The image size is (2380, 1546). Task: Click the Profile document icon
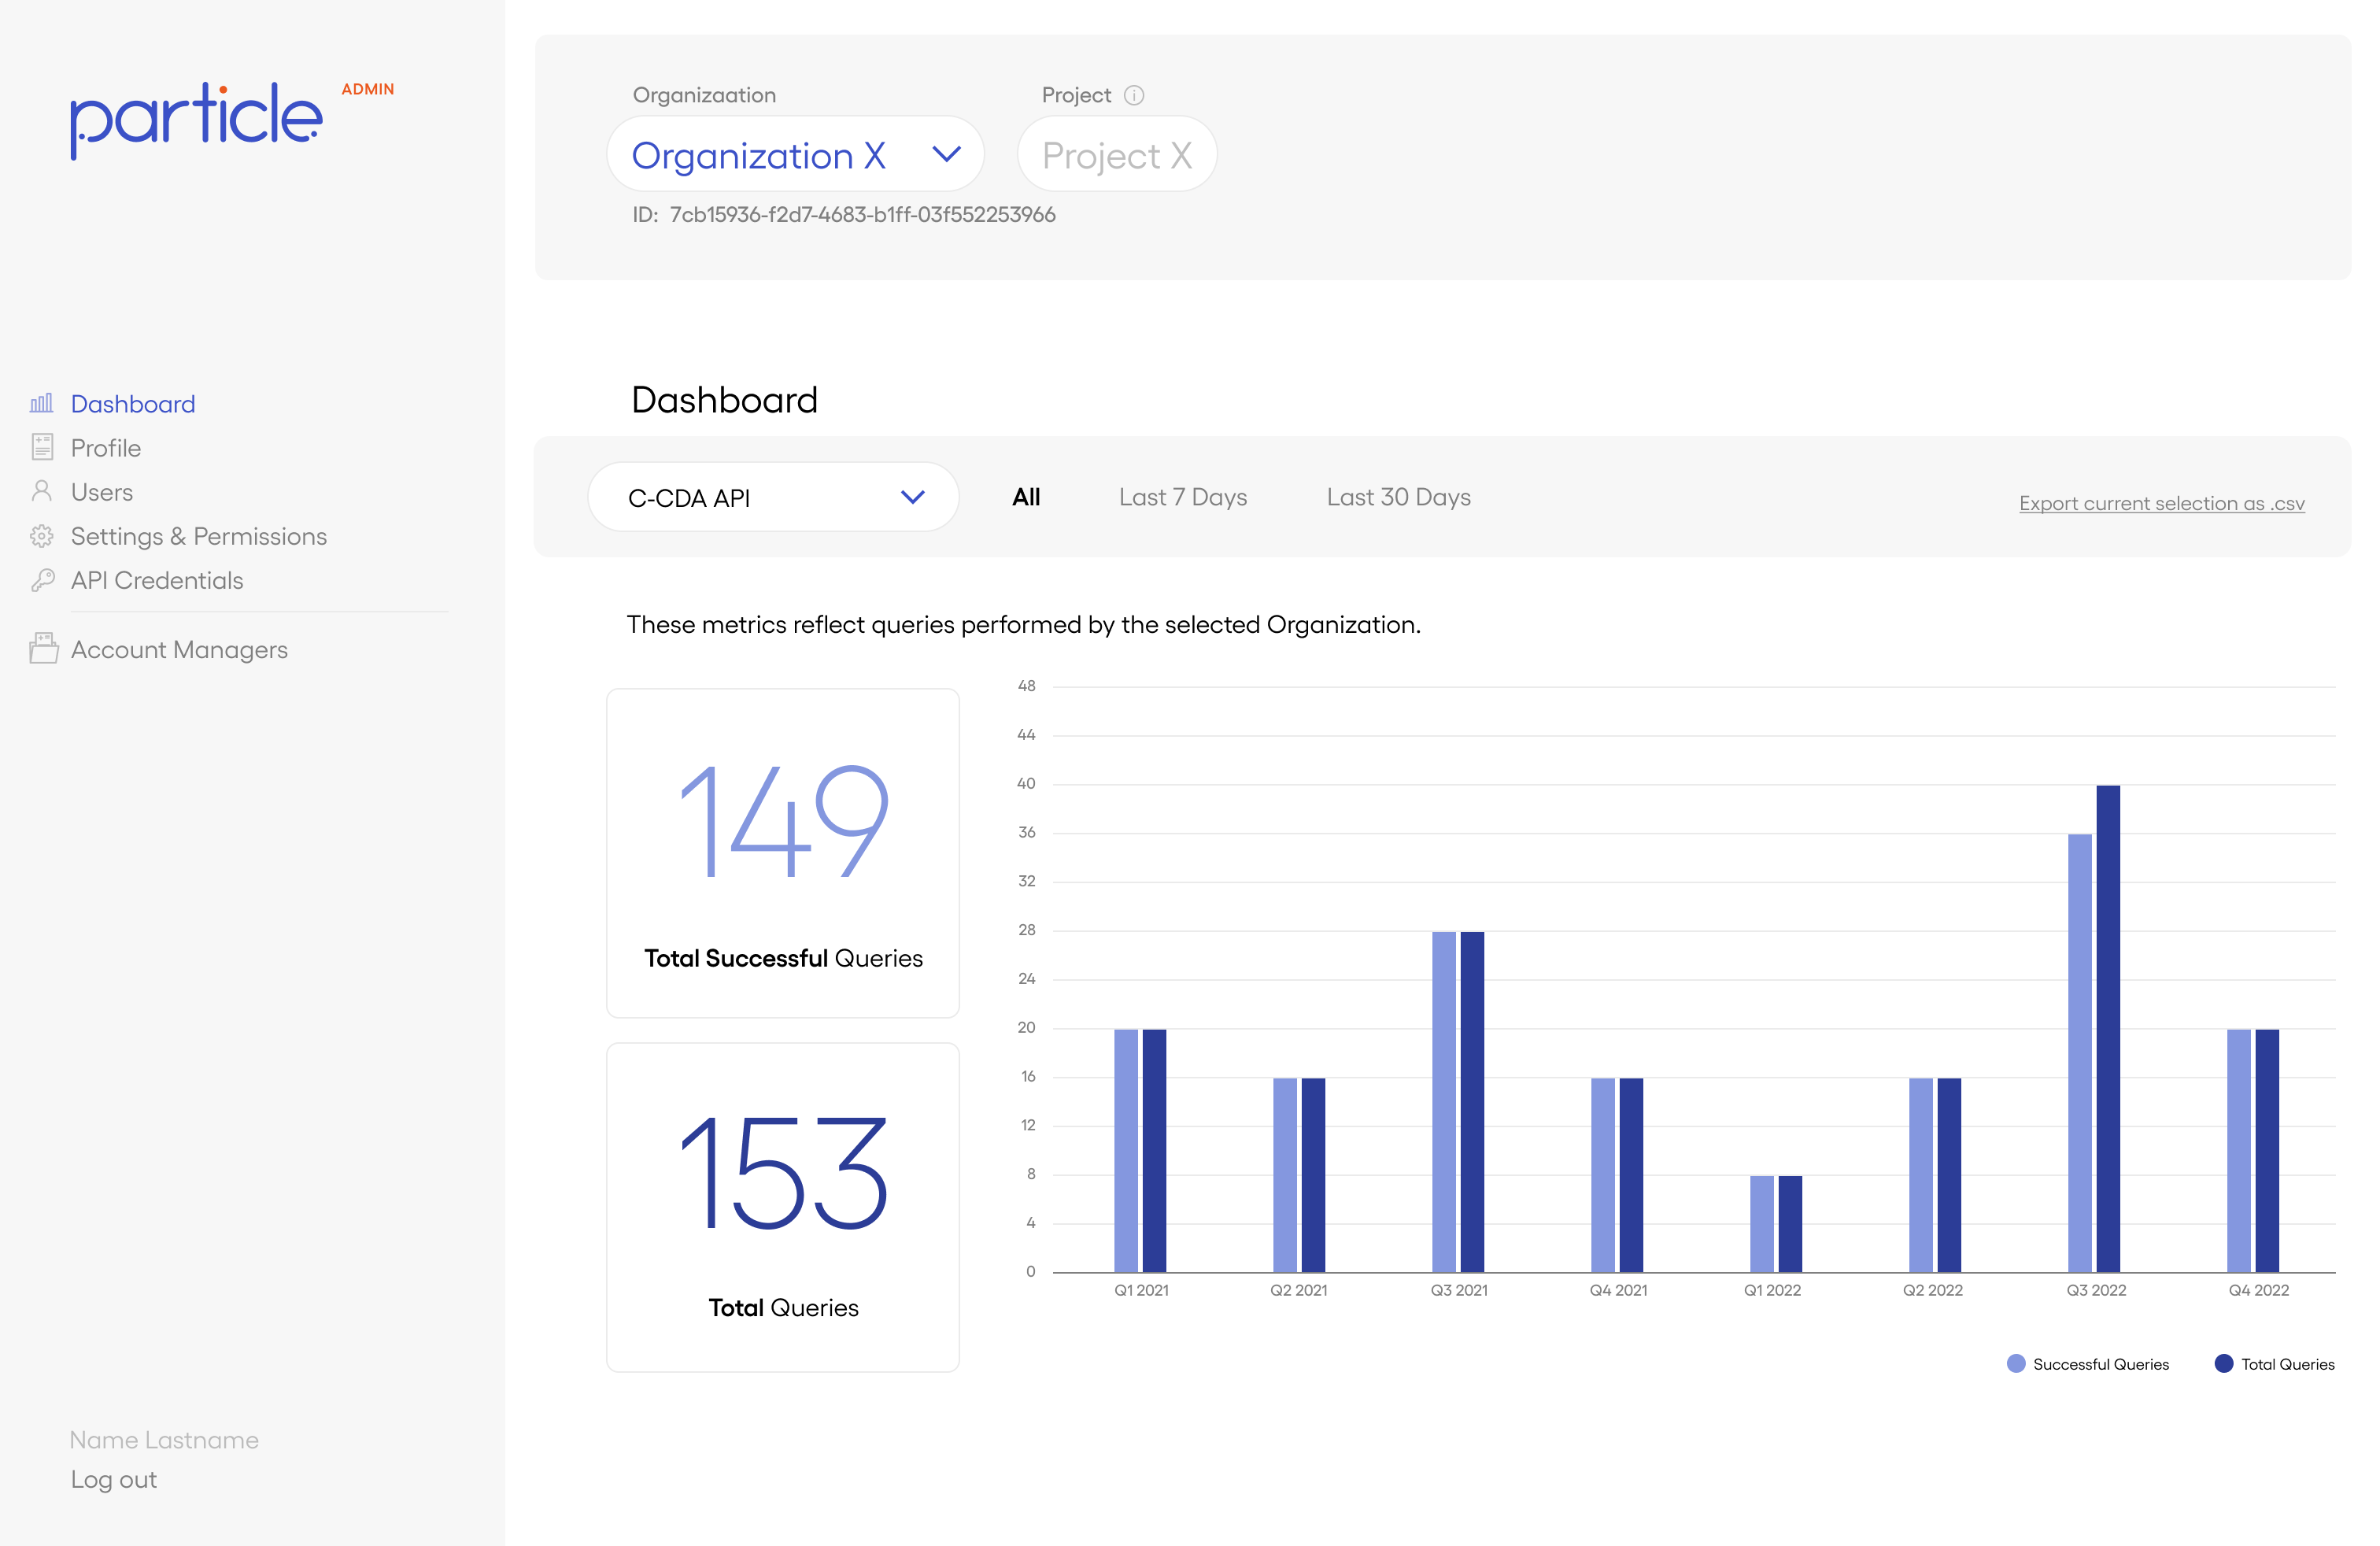42,447
